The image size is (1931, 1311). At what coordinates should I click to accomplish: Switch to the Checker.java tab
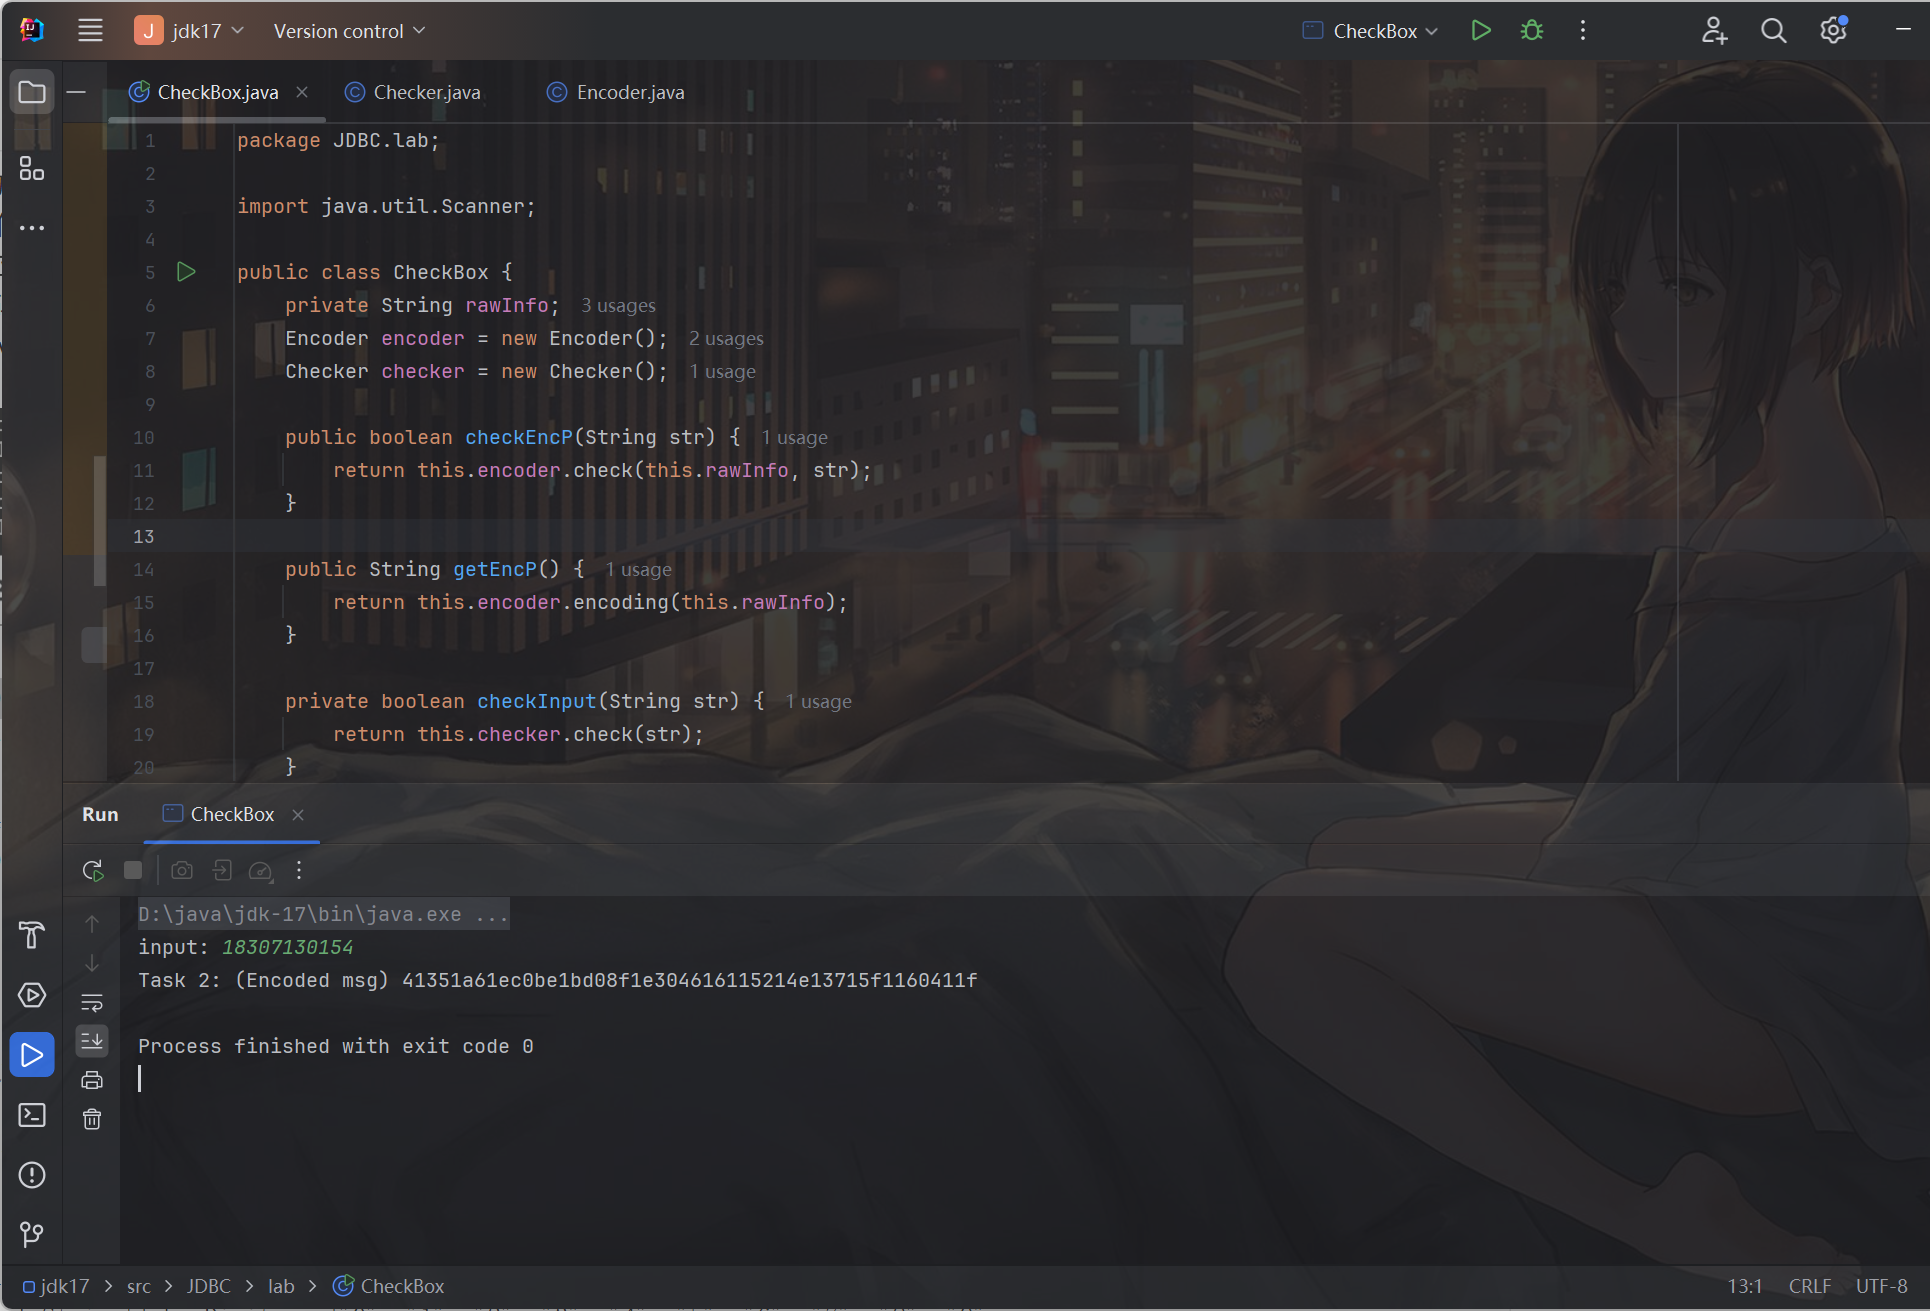(x=426, y=92)
